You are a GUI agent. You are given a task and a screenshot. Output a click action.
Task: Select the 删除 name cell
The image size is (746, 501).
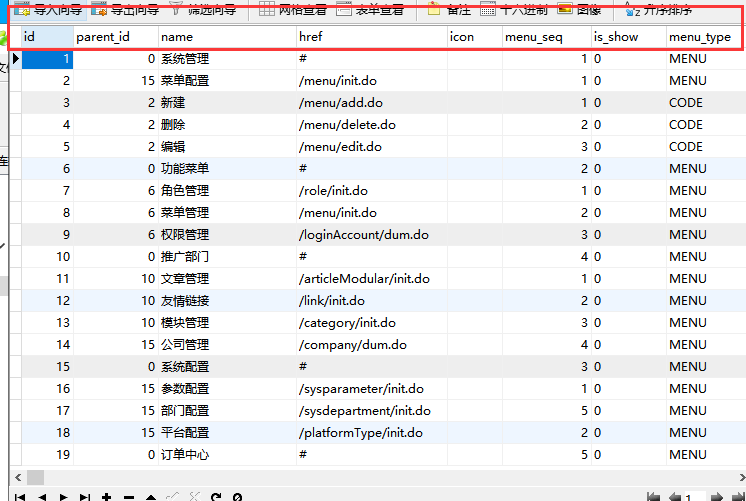click(227, 124)
